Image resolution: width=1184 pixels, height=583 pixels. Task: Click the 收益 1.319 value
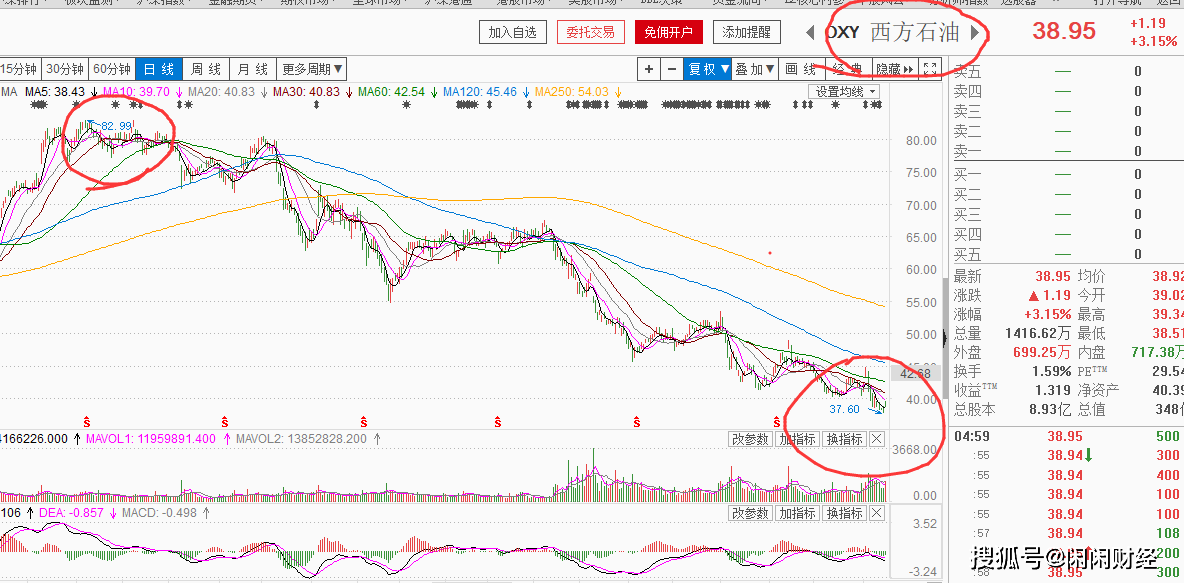(x=1053, y=390)
